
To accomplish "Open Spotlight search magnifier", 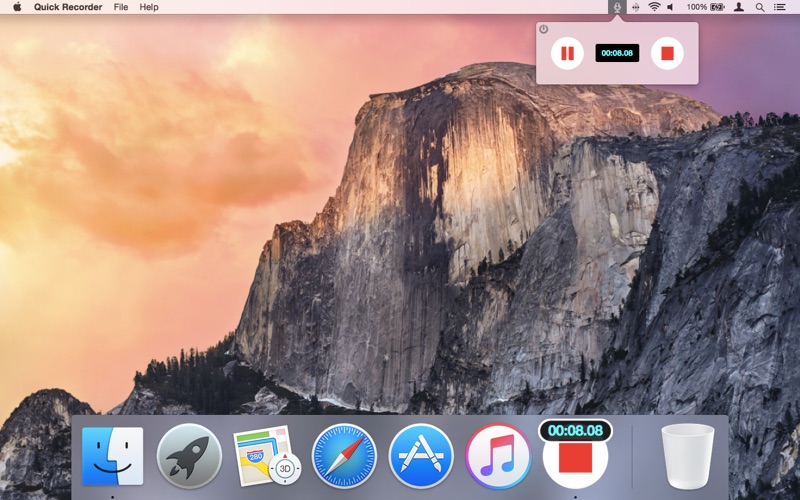I will [x=760, y=7].
